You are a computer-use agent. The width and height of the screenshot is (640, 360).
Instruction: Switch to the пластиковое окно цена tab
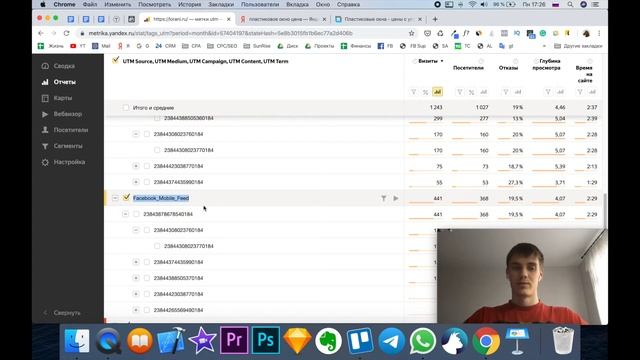pos(283,19)
